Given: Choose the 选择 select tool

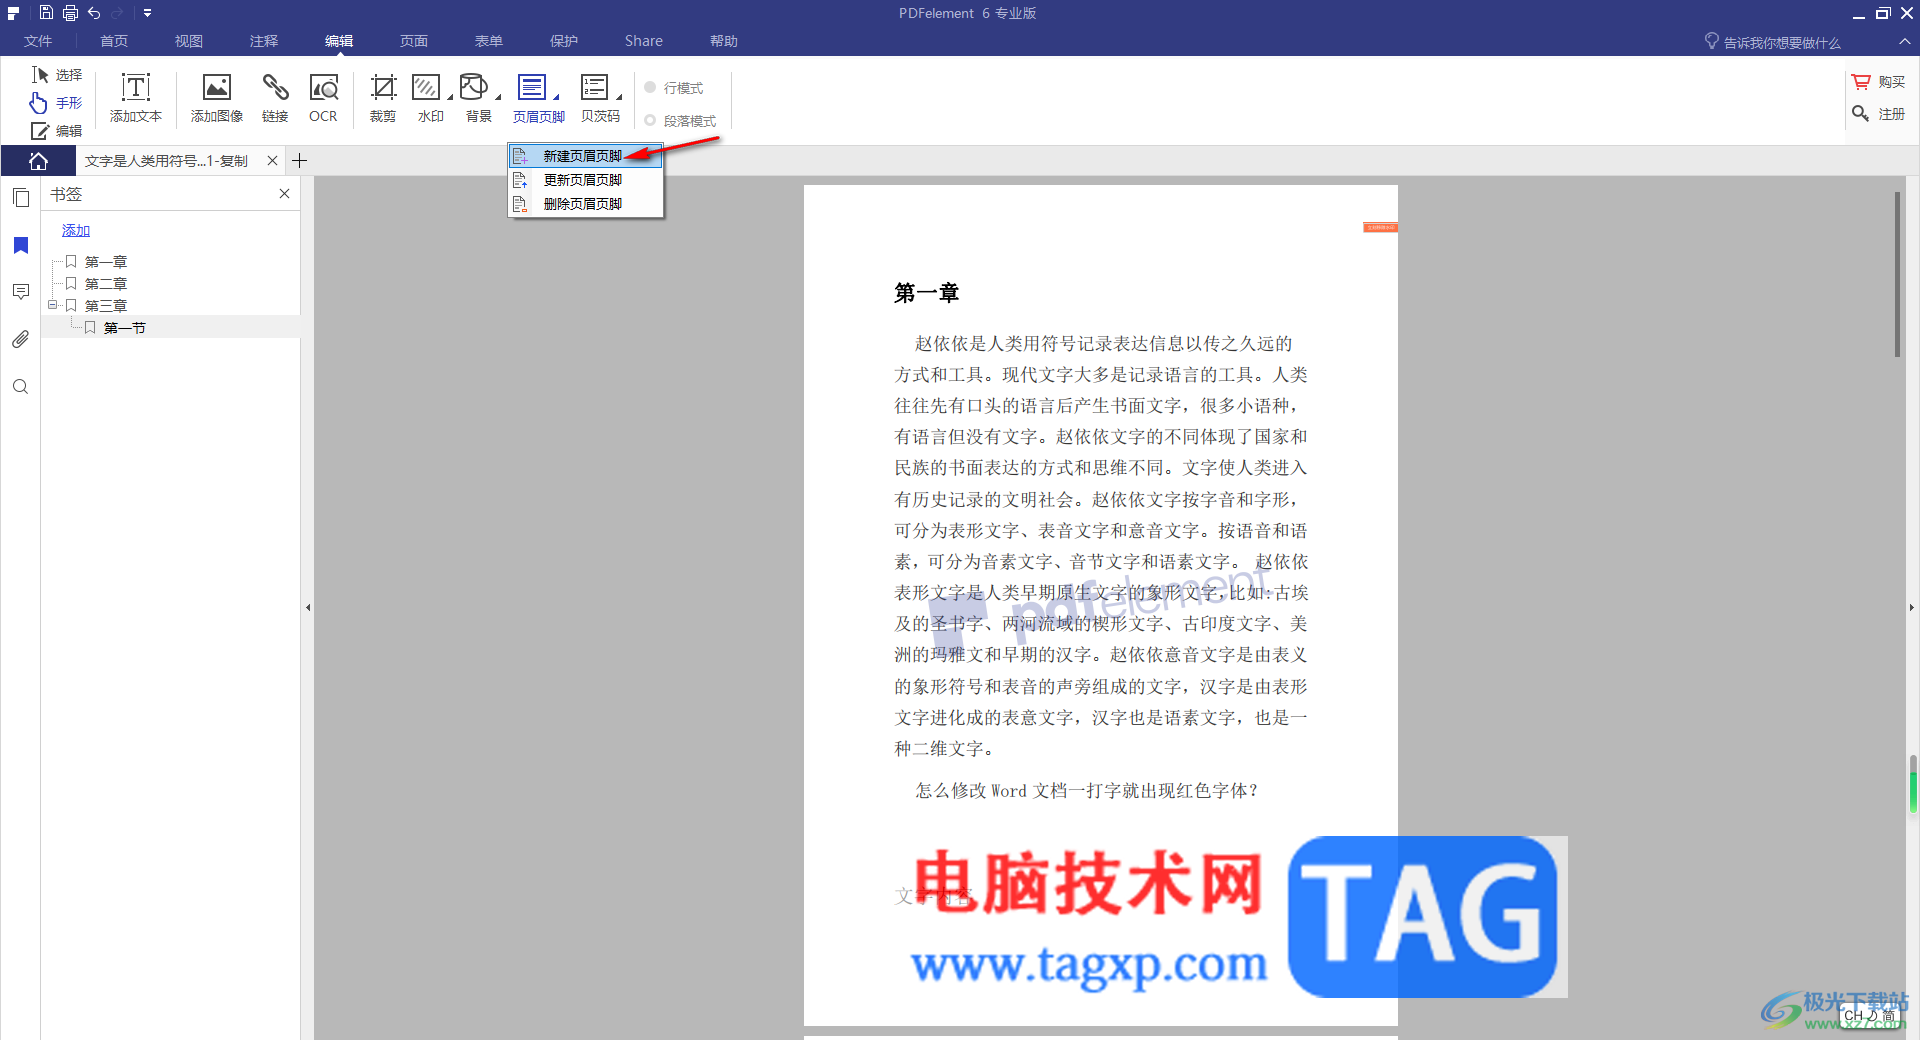Looking at the screenshot, I should pos(57,75).
